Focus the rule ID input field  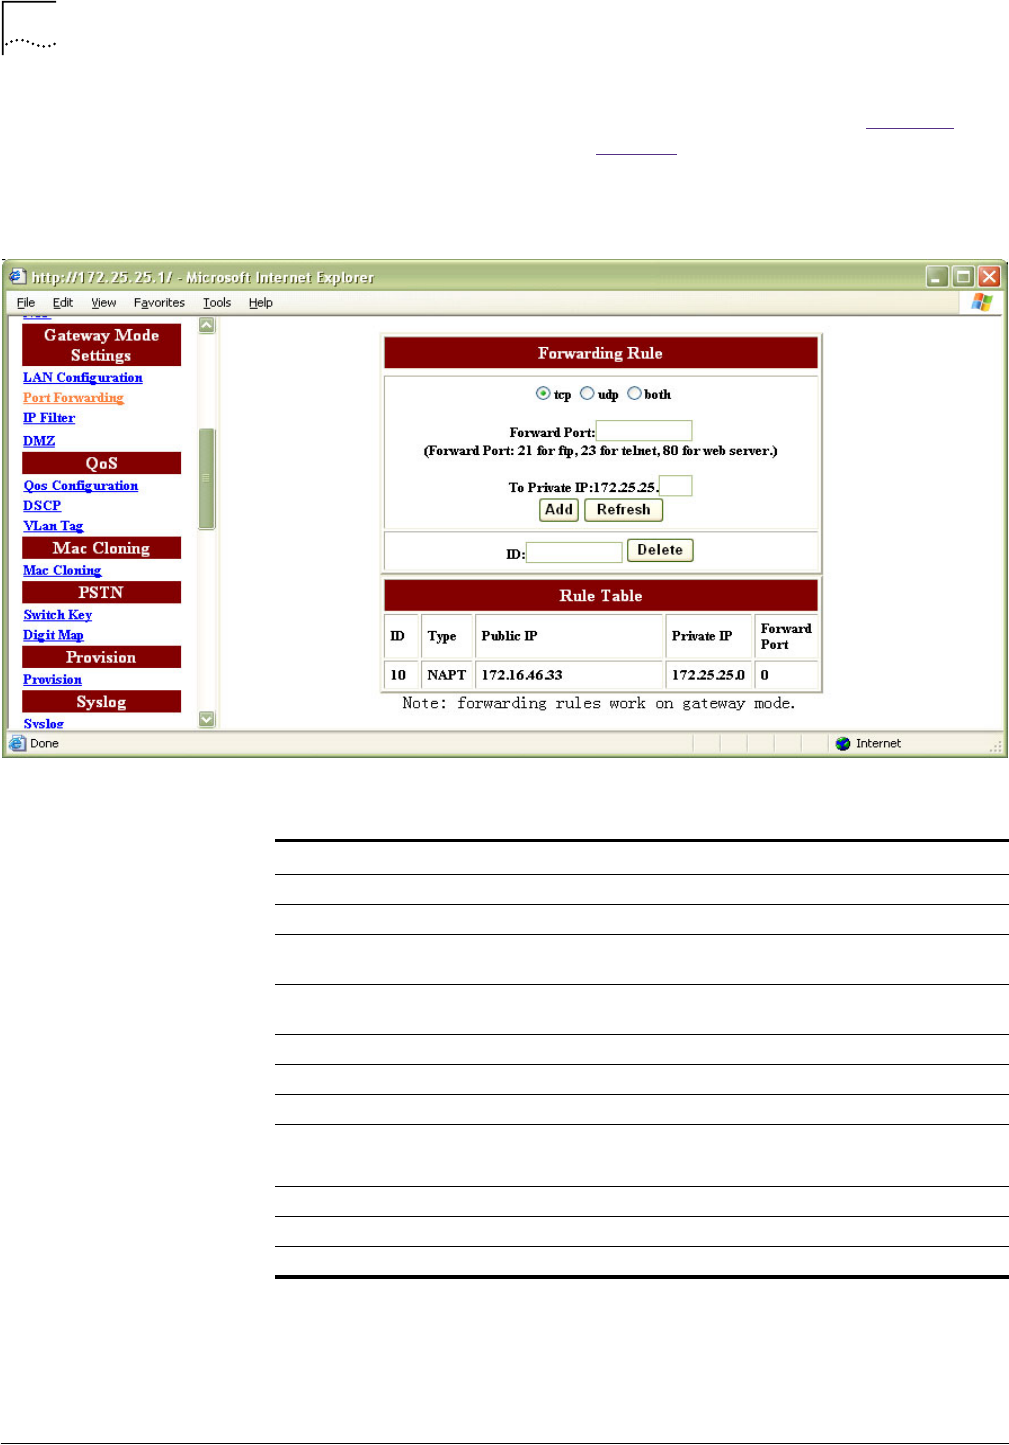[574, 553]
